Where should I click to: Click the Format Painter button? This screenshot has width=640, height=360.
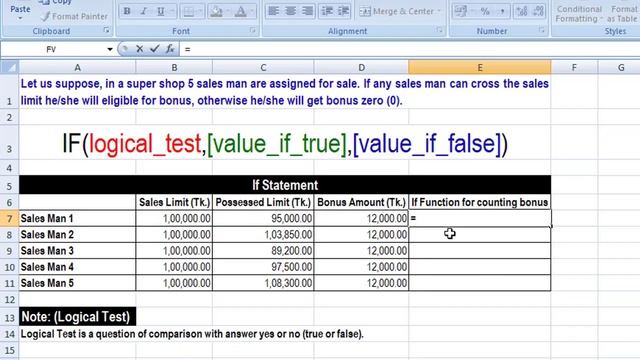[74, 16]
